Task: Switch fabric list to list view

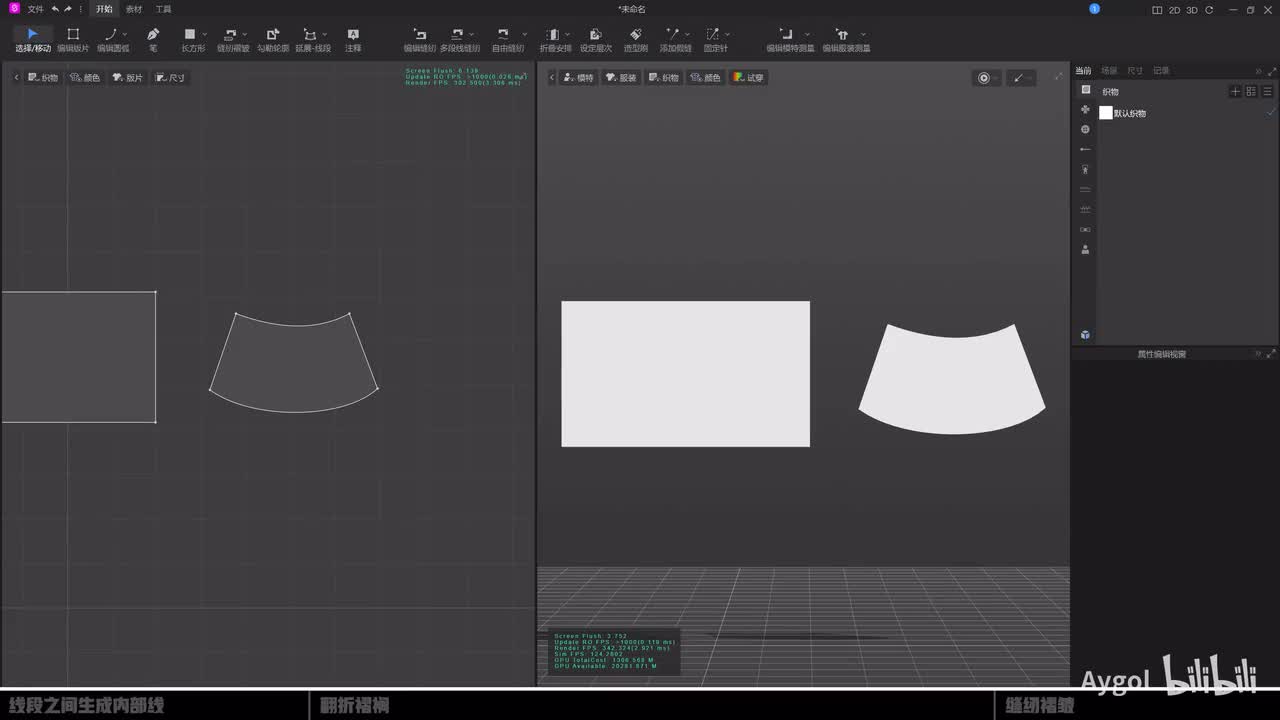Action: (1267, 91)
